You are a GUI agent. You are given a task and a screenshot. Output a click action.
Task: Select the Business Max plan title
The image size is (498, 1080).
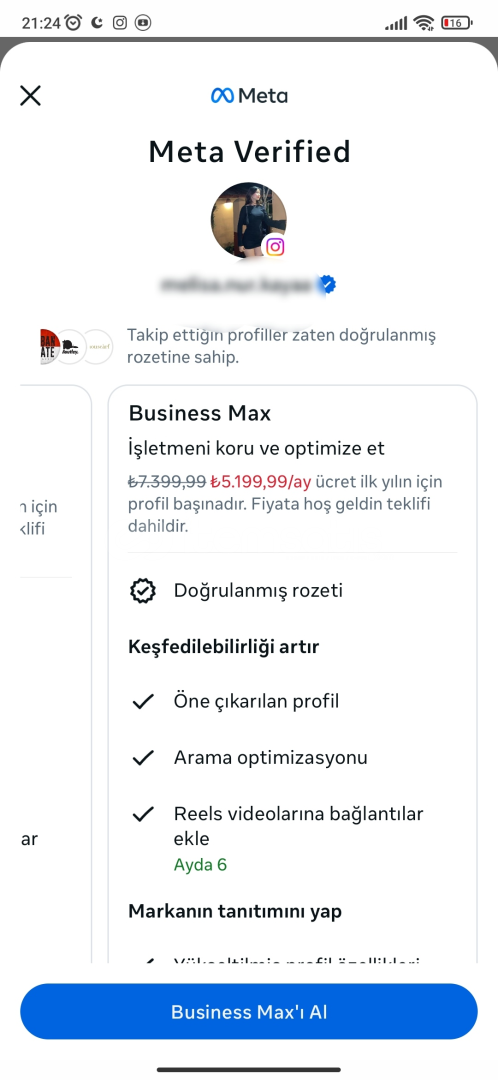(200, 413)
